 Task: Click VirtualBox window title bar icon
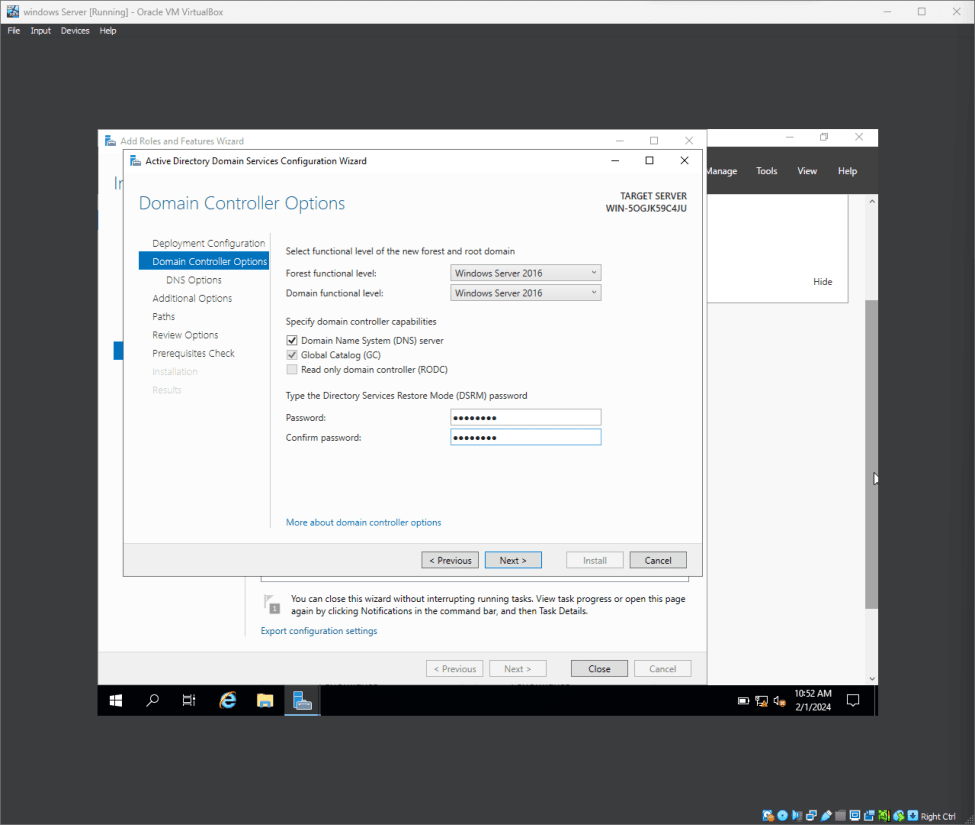[12, 11]
